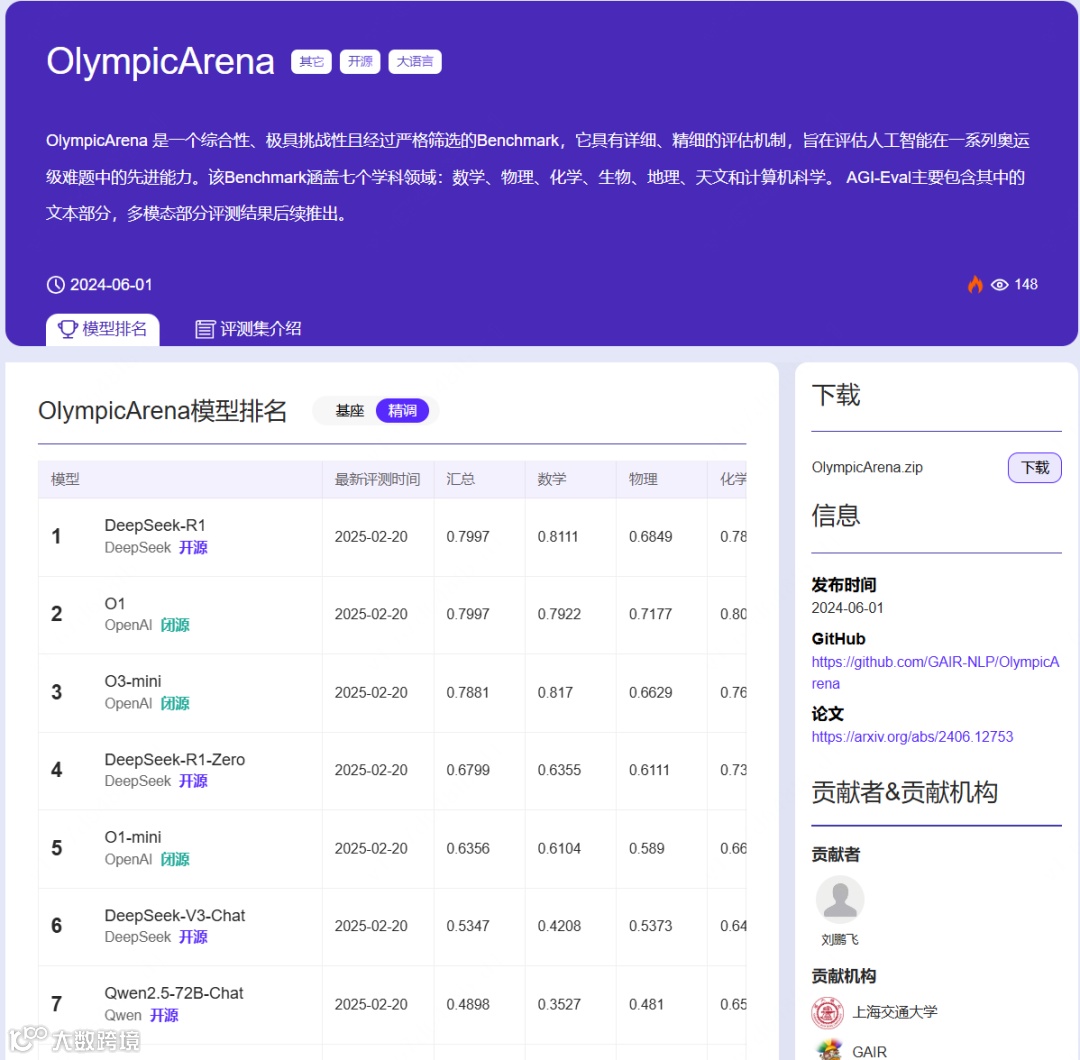1080x1060 pixels.
Task: Select the DeepSeek-R1-Zero model name
Action: (175, 760)
